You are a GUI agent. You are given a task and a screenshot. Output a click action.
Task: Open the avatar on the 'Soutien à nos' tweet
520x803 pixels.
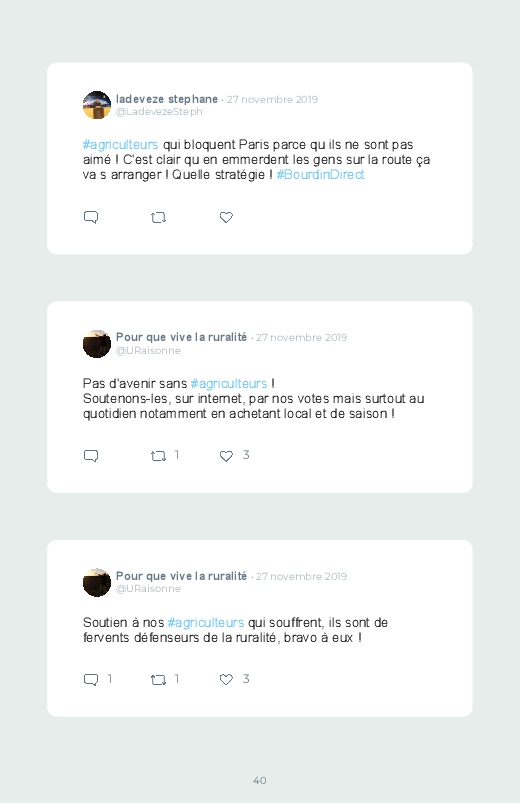(x=97, y=582)
